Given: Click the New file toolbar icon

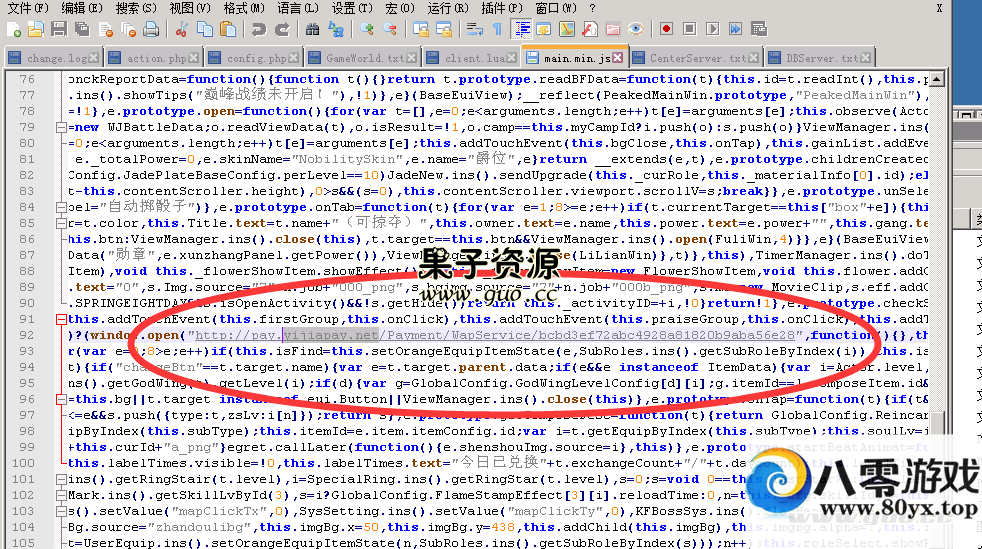Looking at the screenshot, I should [11, 29].
